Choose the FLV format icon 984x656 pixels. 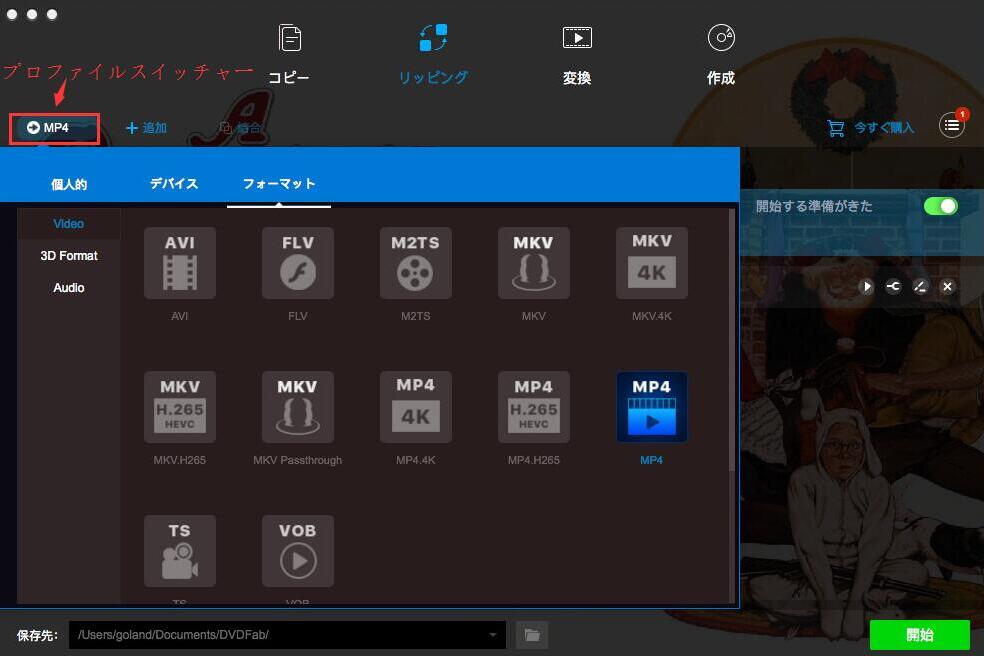(298, 263)
